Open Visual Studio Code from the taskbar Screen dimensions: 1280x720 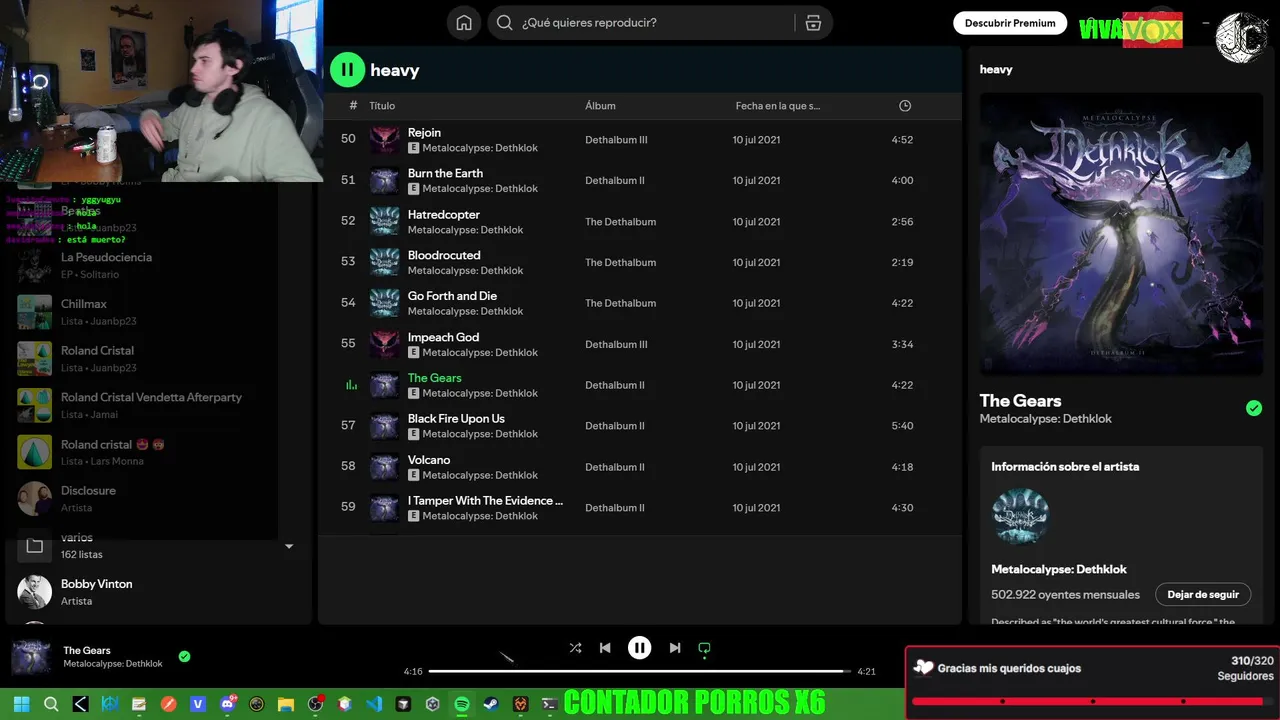(374, 704)
